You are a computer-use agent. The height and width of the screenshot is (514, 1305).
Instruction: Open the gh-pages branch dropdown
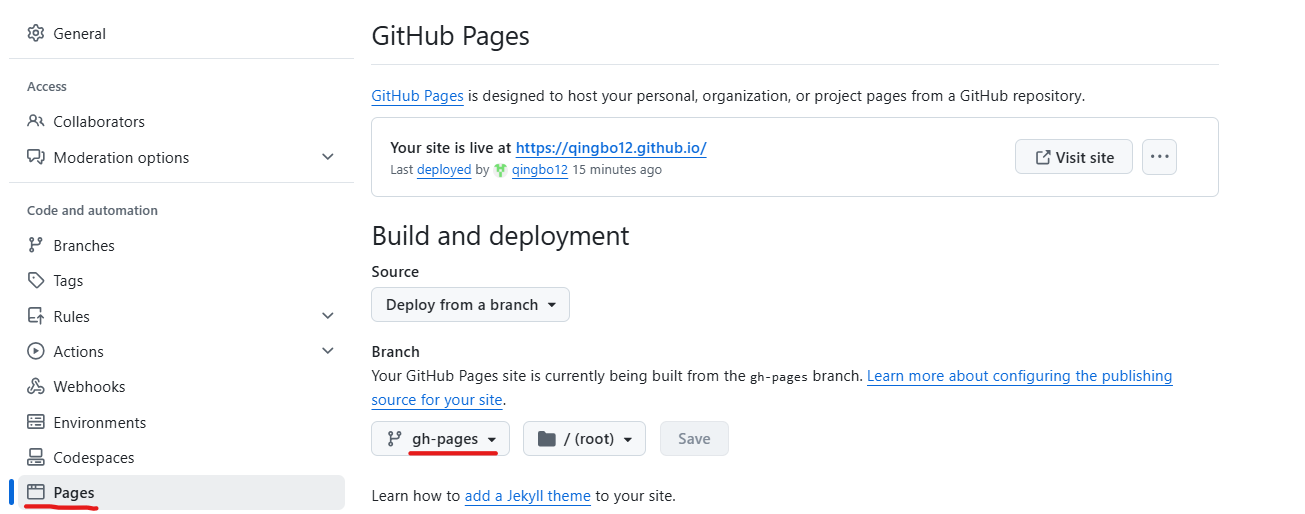[x=440, y=439]
